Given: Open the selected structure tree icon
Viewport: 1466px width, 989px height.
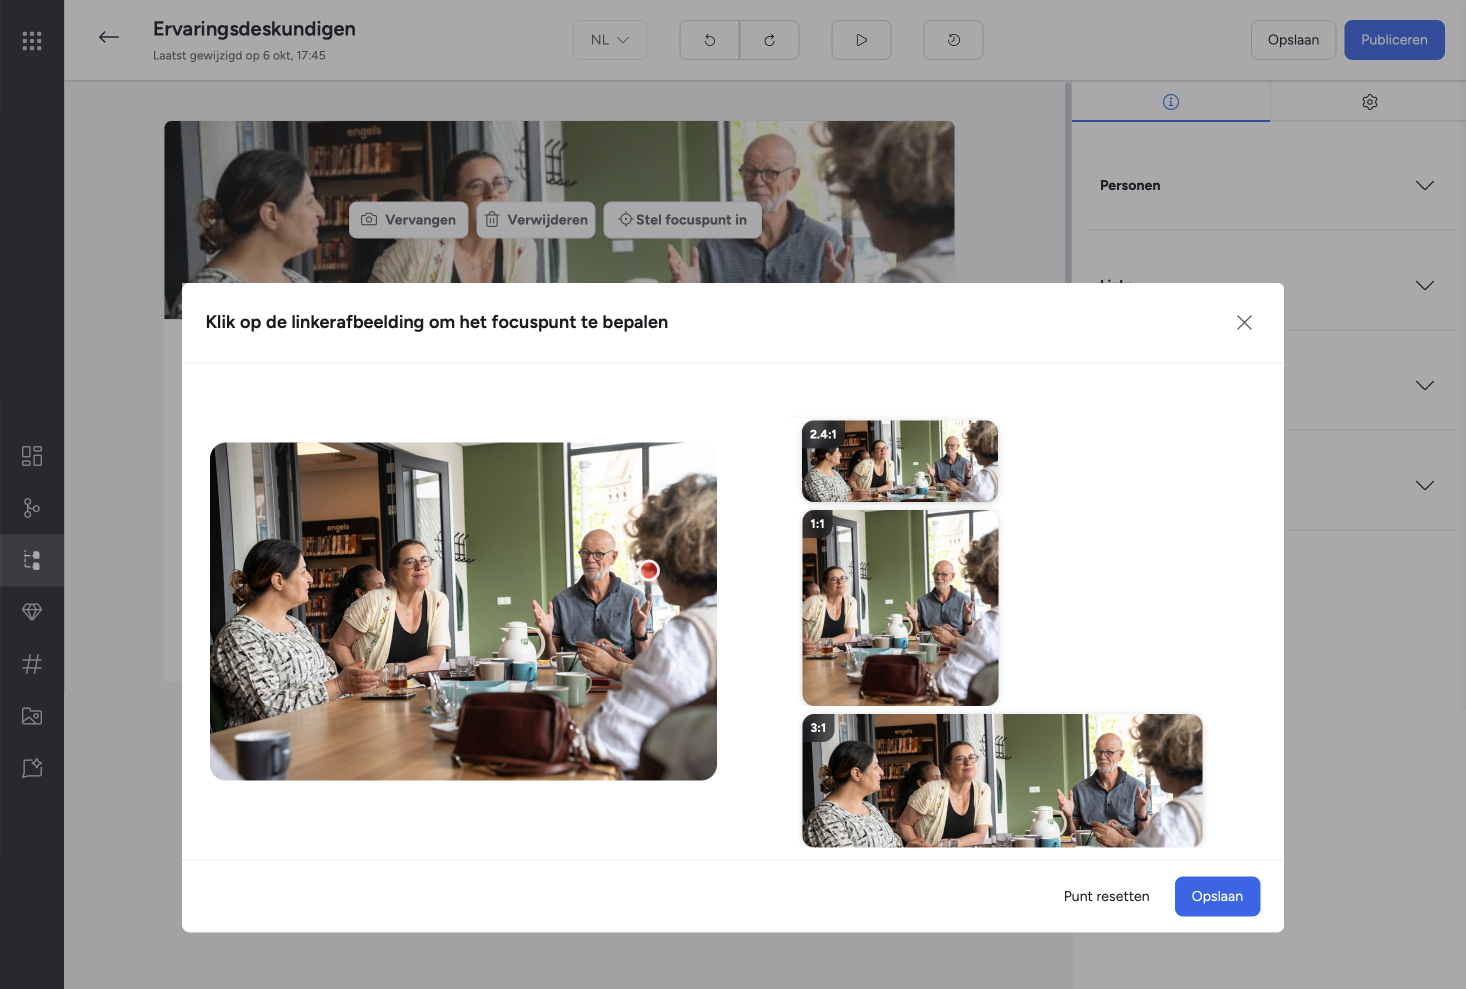Looking at the screenshot, I should [32, 560].
